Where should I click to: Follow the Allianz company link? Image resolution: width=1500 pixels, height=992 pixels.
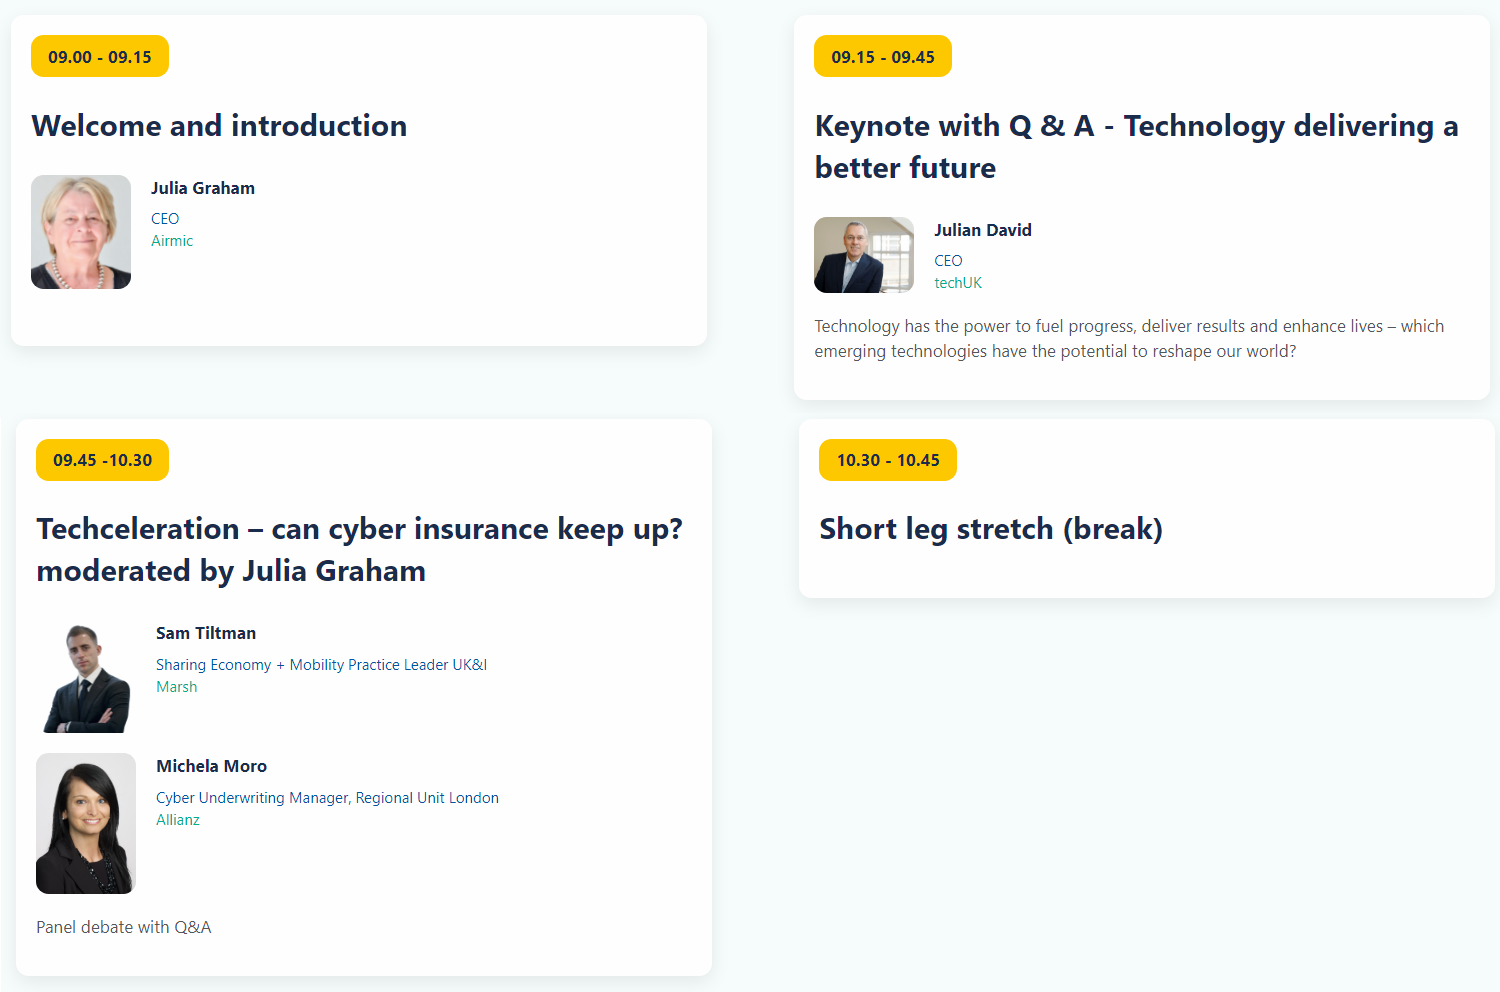(178, 820)
